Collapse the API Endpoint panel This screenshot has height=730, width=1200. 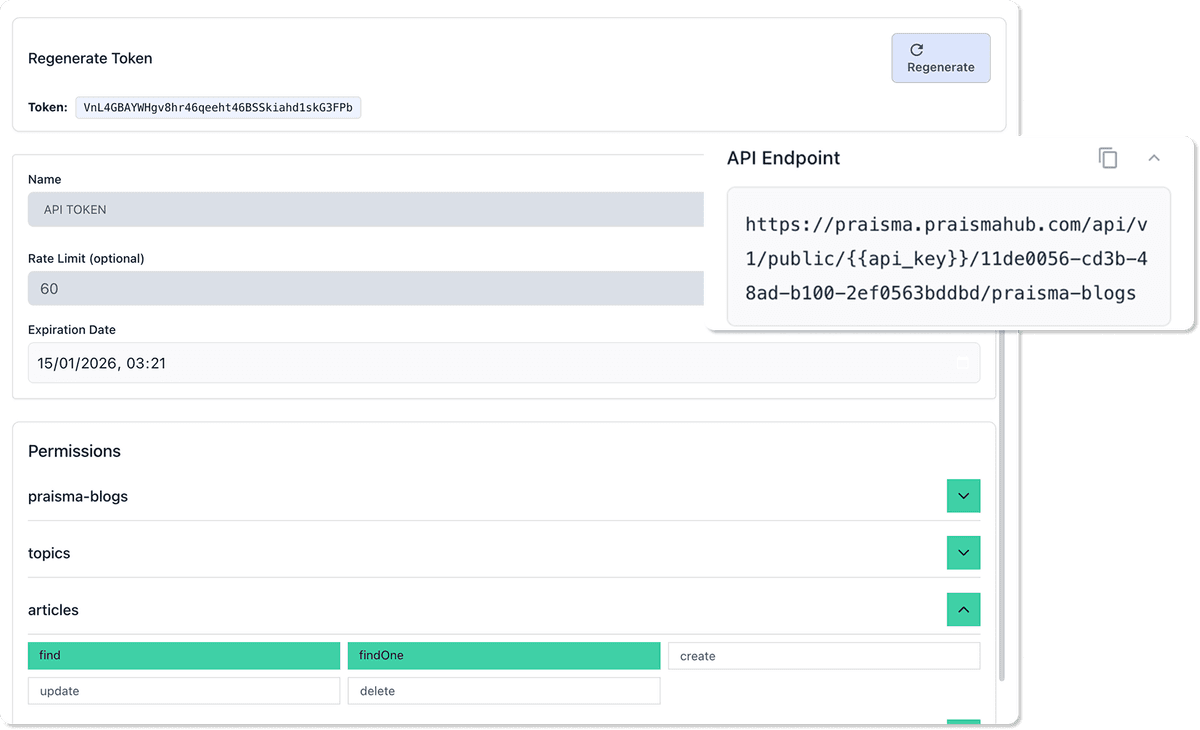(x=1154, y=158)
